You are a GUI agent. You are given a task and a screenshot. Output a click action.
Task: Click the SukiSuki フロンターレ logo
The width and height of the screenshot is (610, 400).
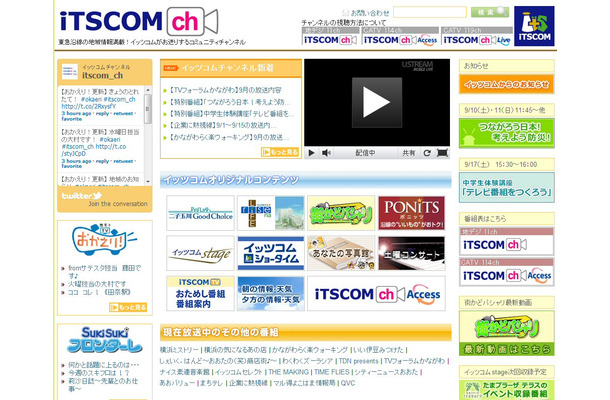coord(104,340)
